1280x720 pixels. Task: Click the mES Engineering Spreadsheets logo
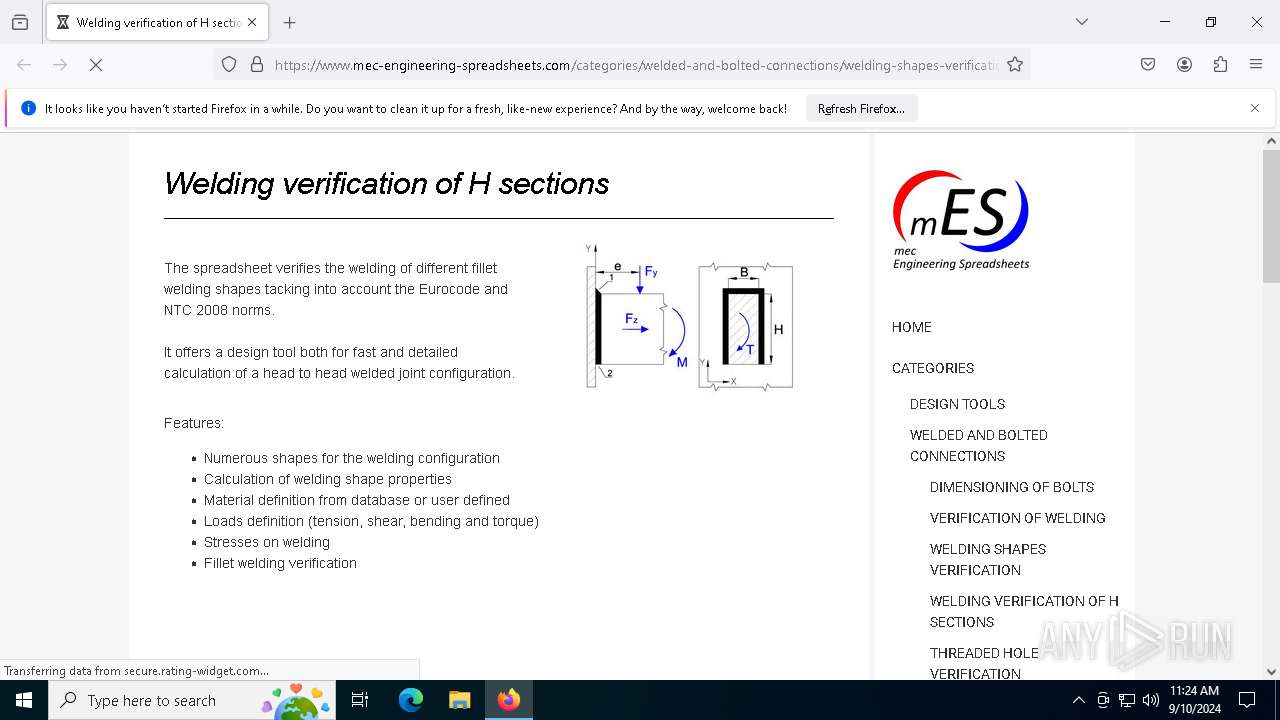click(x=961, y=219)
